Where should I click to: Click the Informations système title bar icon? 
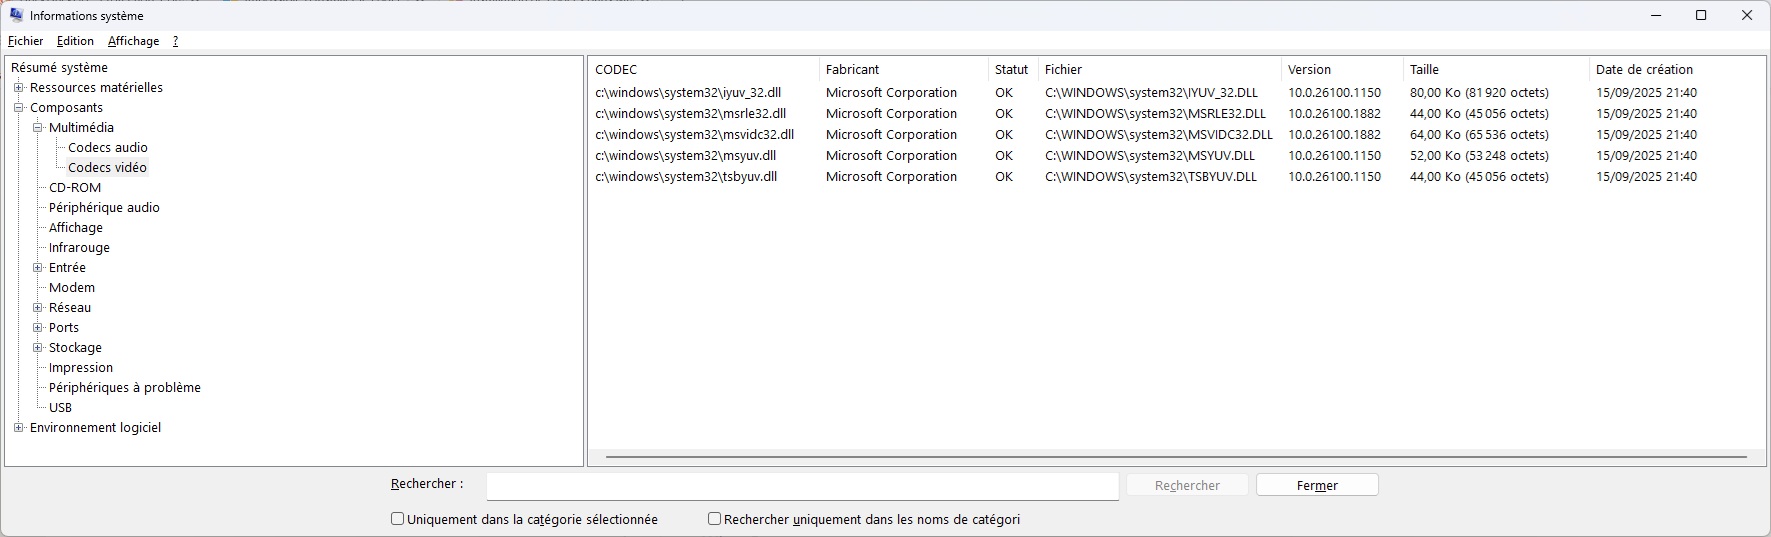click(16, 15)
